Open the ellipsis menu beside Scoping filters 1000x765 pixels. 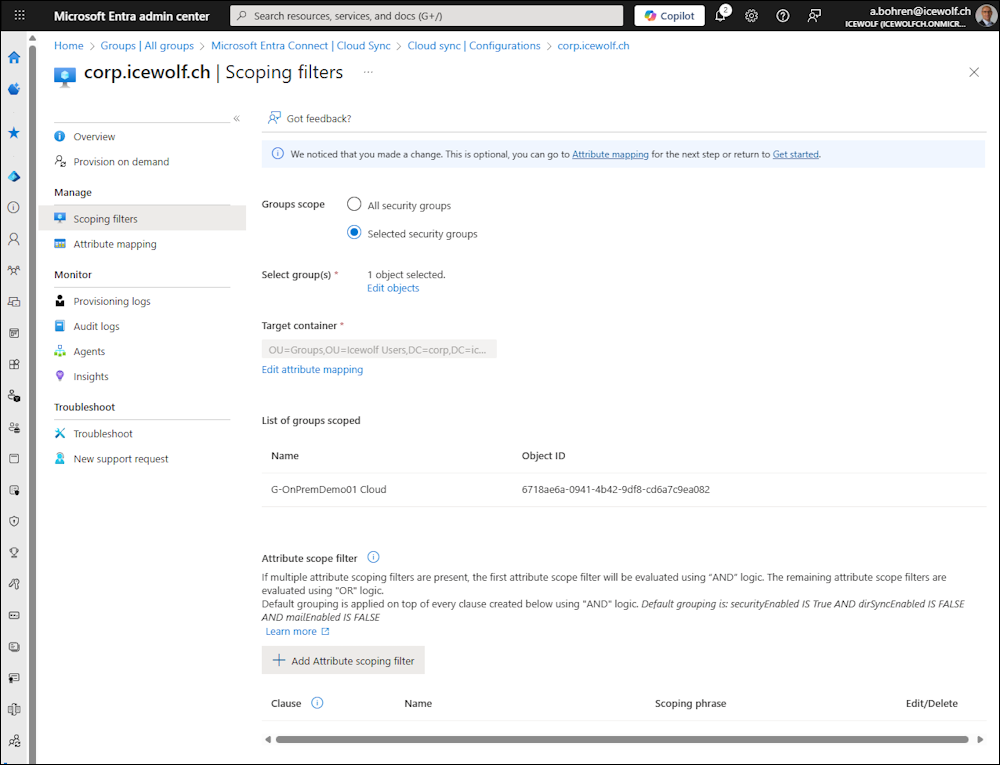click(x=368, y=72)
